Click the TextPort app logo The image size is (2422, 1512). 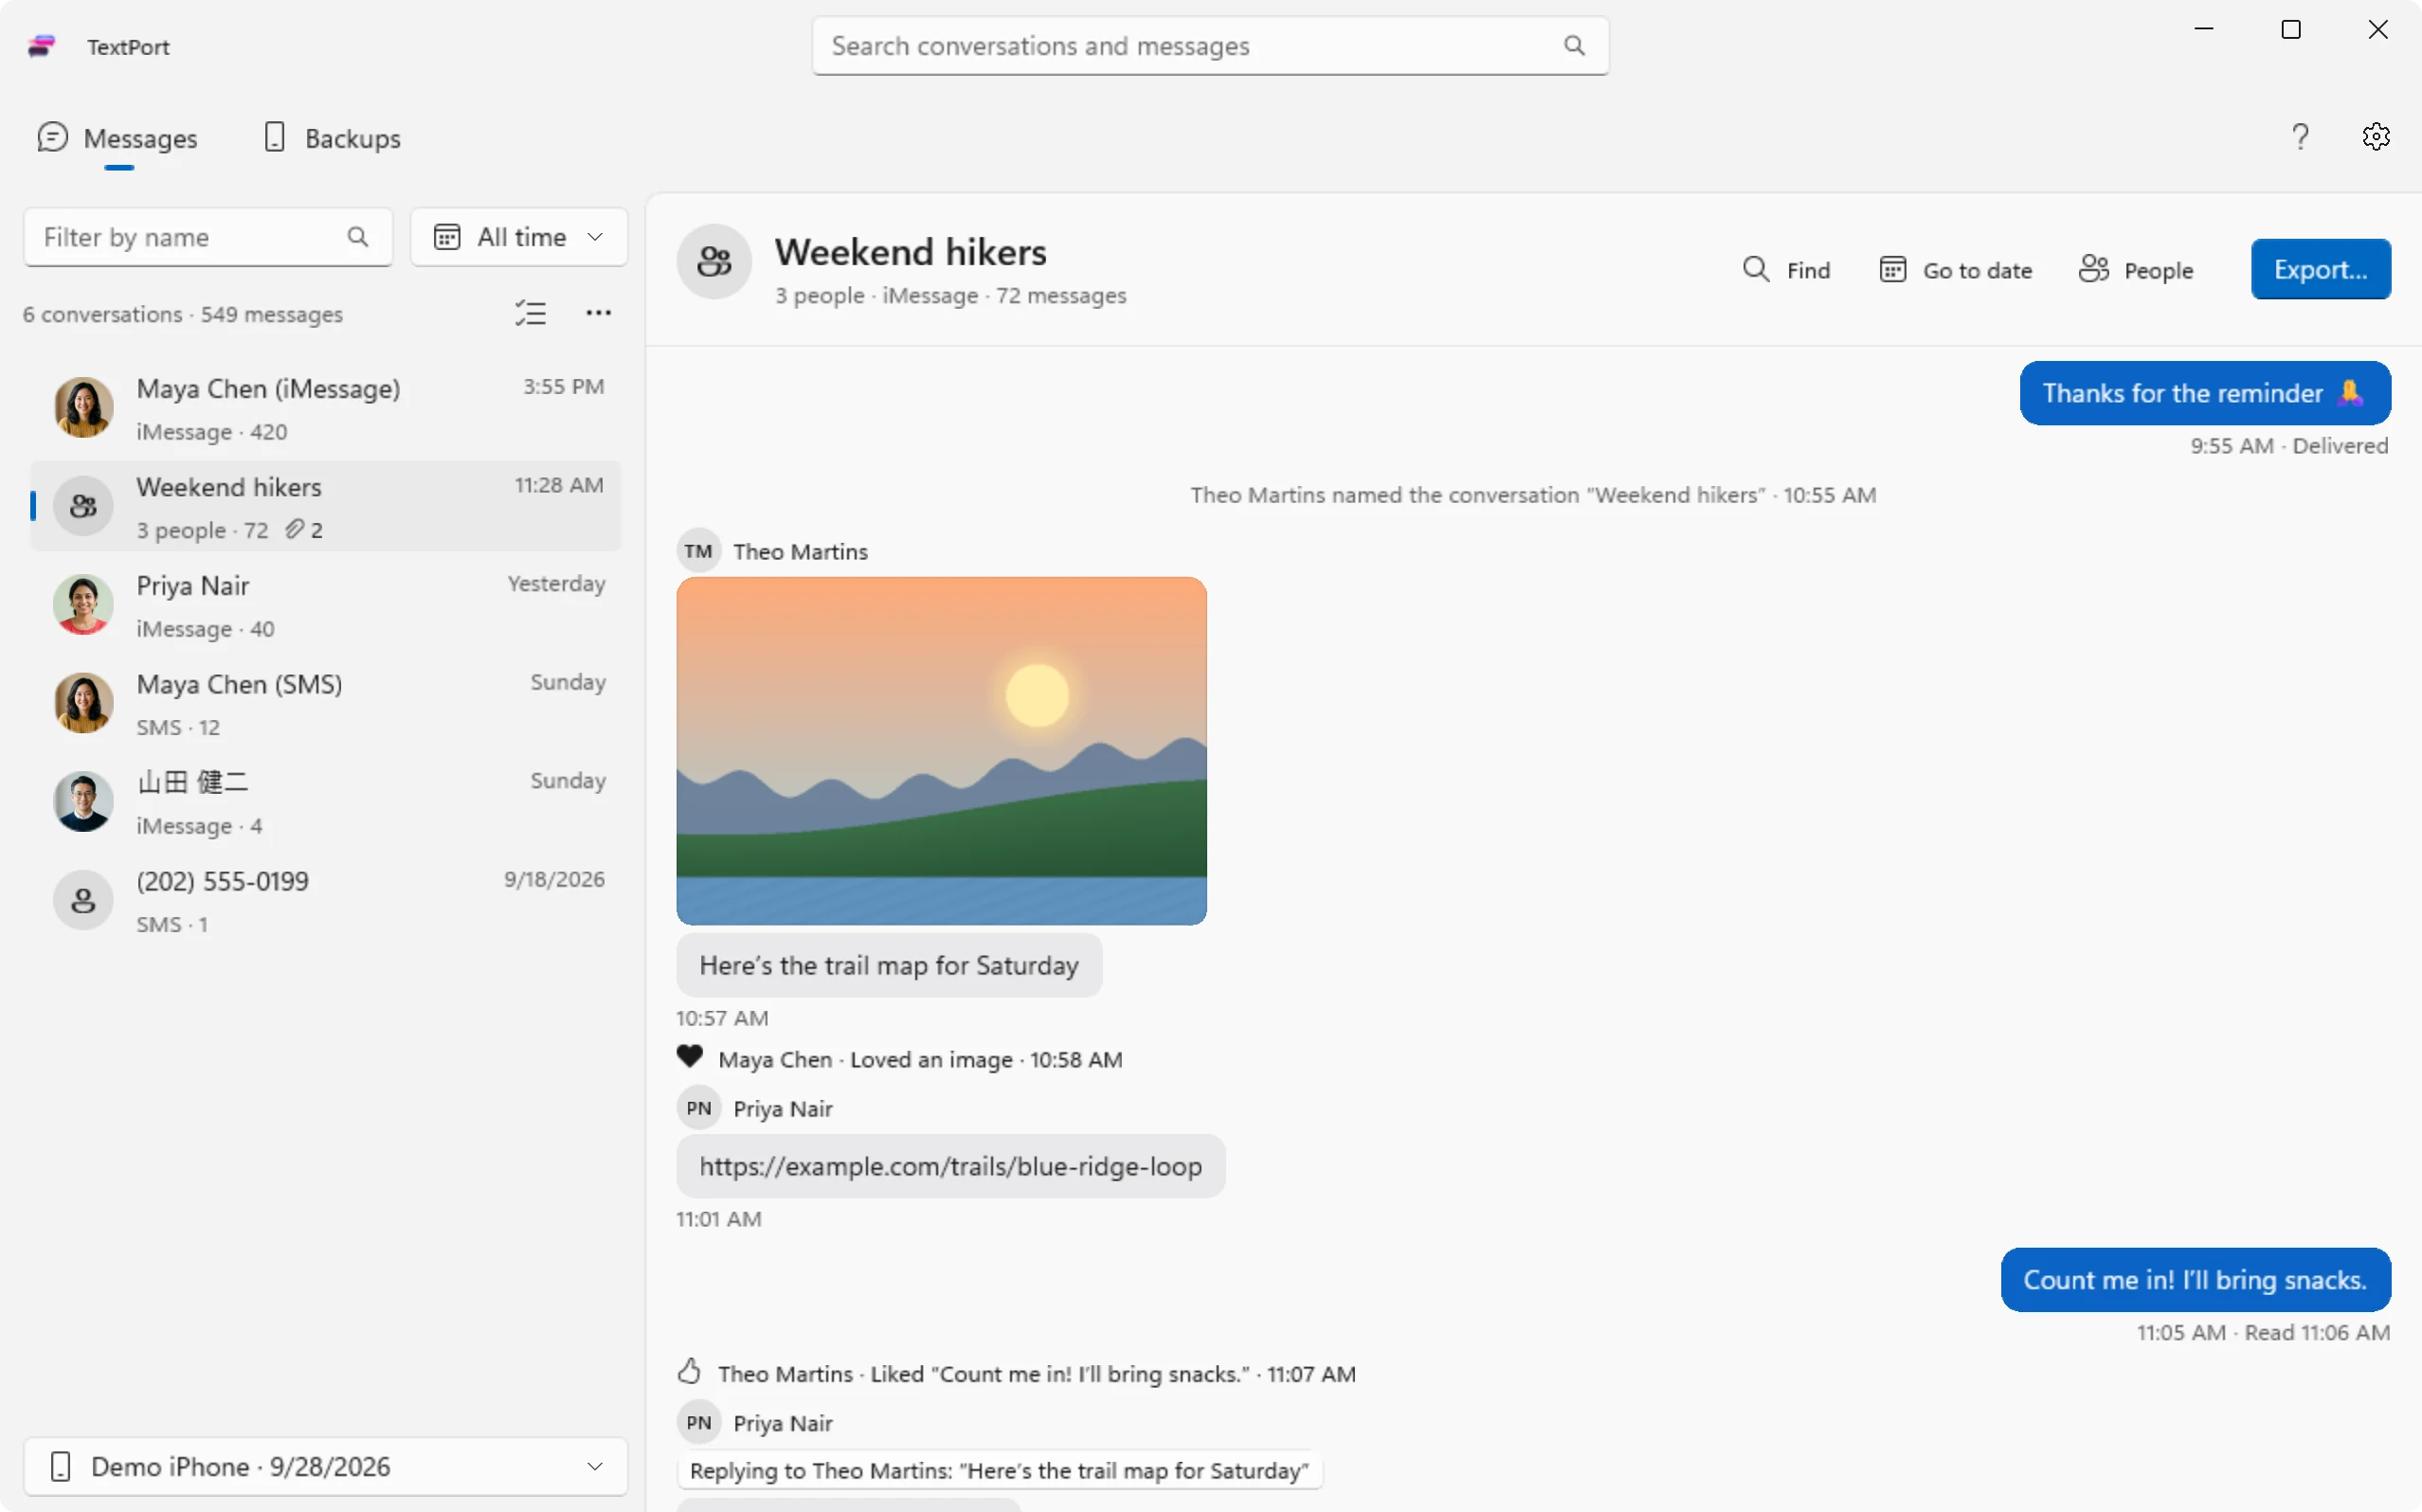pyautogui.click(x=41, y=46)
